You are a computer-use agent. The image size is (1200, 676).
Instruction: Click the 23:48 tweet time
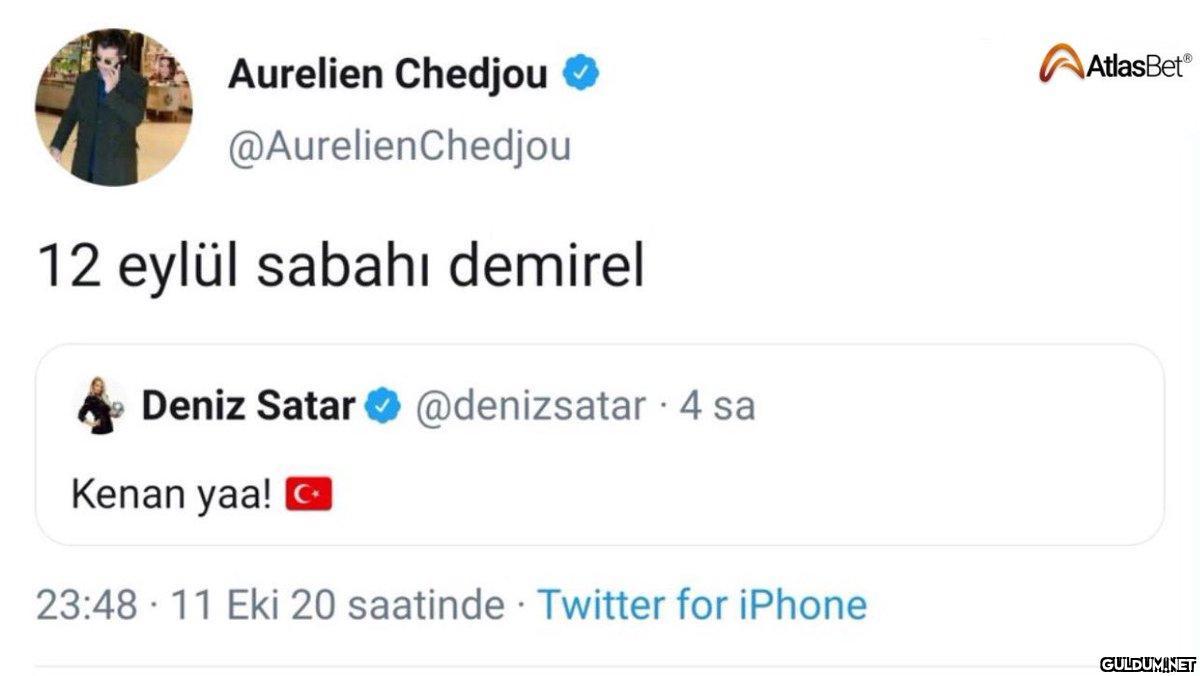[85, 604]
